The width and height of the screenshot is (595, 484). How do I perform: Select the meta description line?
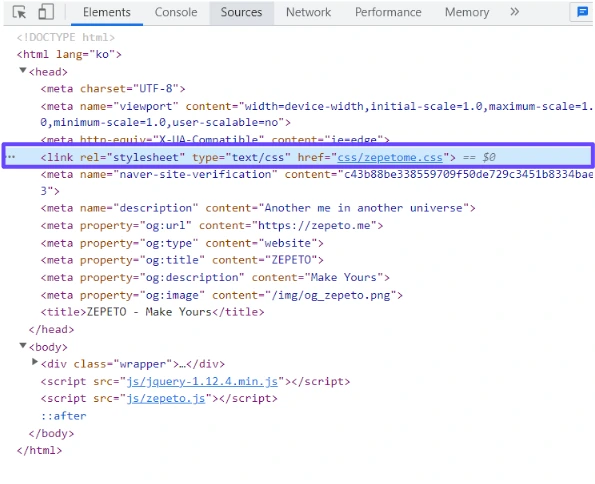(258, 208)
